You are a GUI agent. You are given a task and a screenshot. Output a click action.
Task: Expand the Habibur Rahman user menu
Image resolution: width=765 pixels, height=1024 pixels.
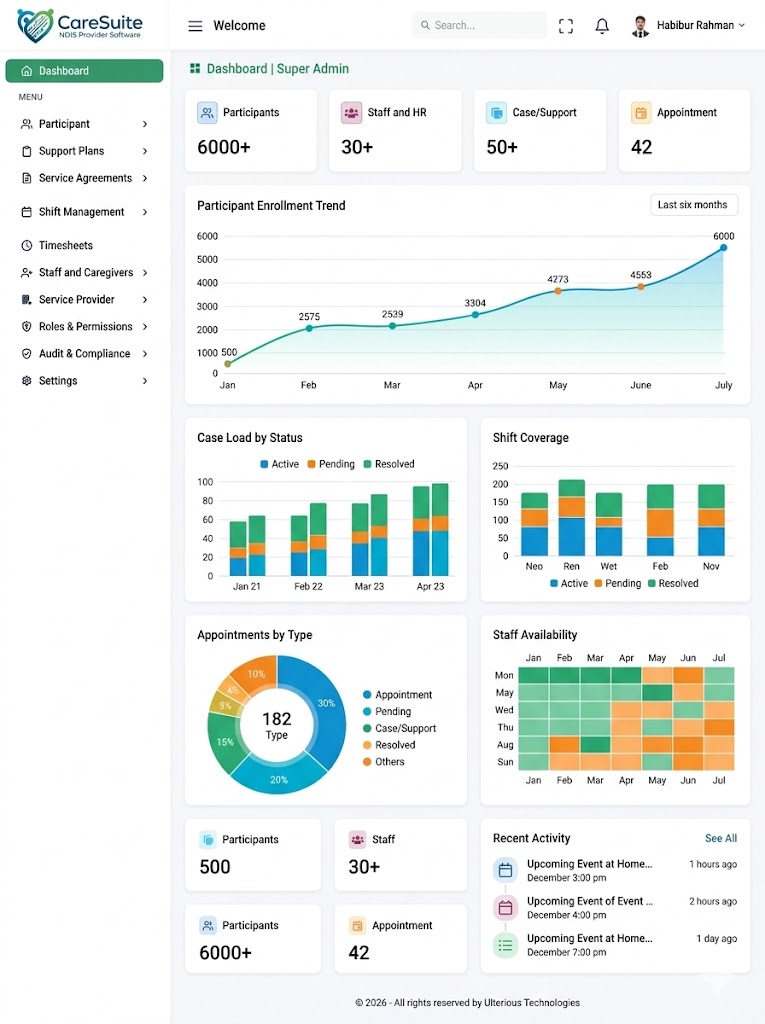coord(689,25)
